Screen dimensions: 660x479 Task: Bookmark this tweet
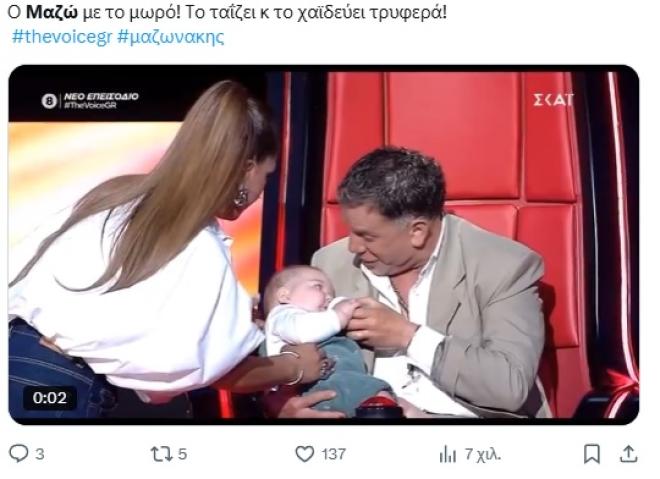point(591,454)
